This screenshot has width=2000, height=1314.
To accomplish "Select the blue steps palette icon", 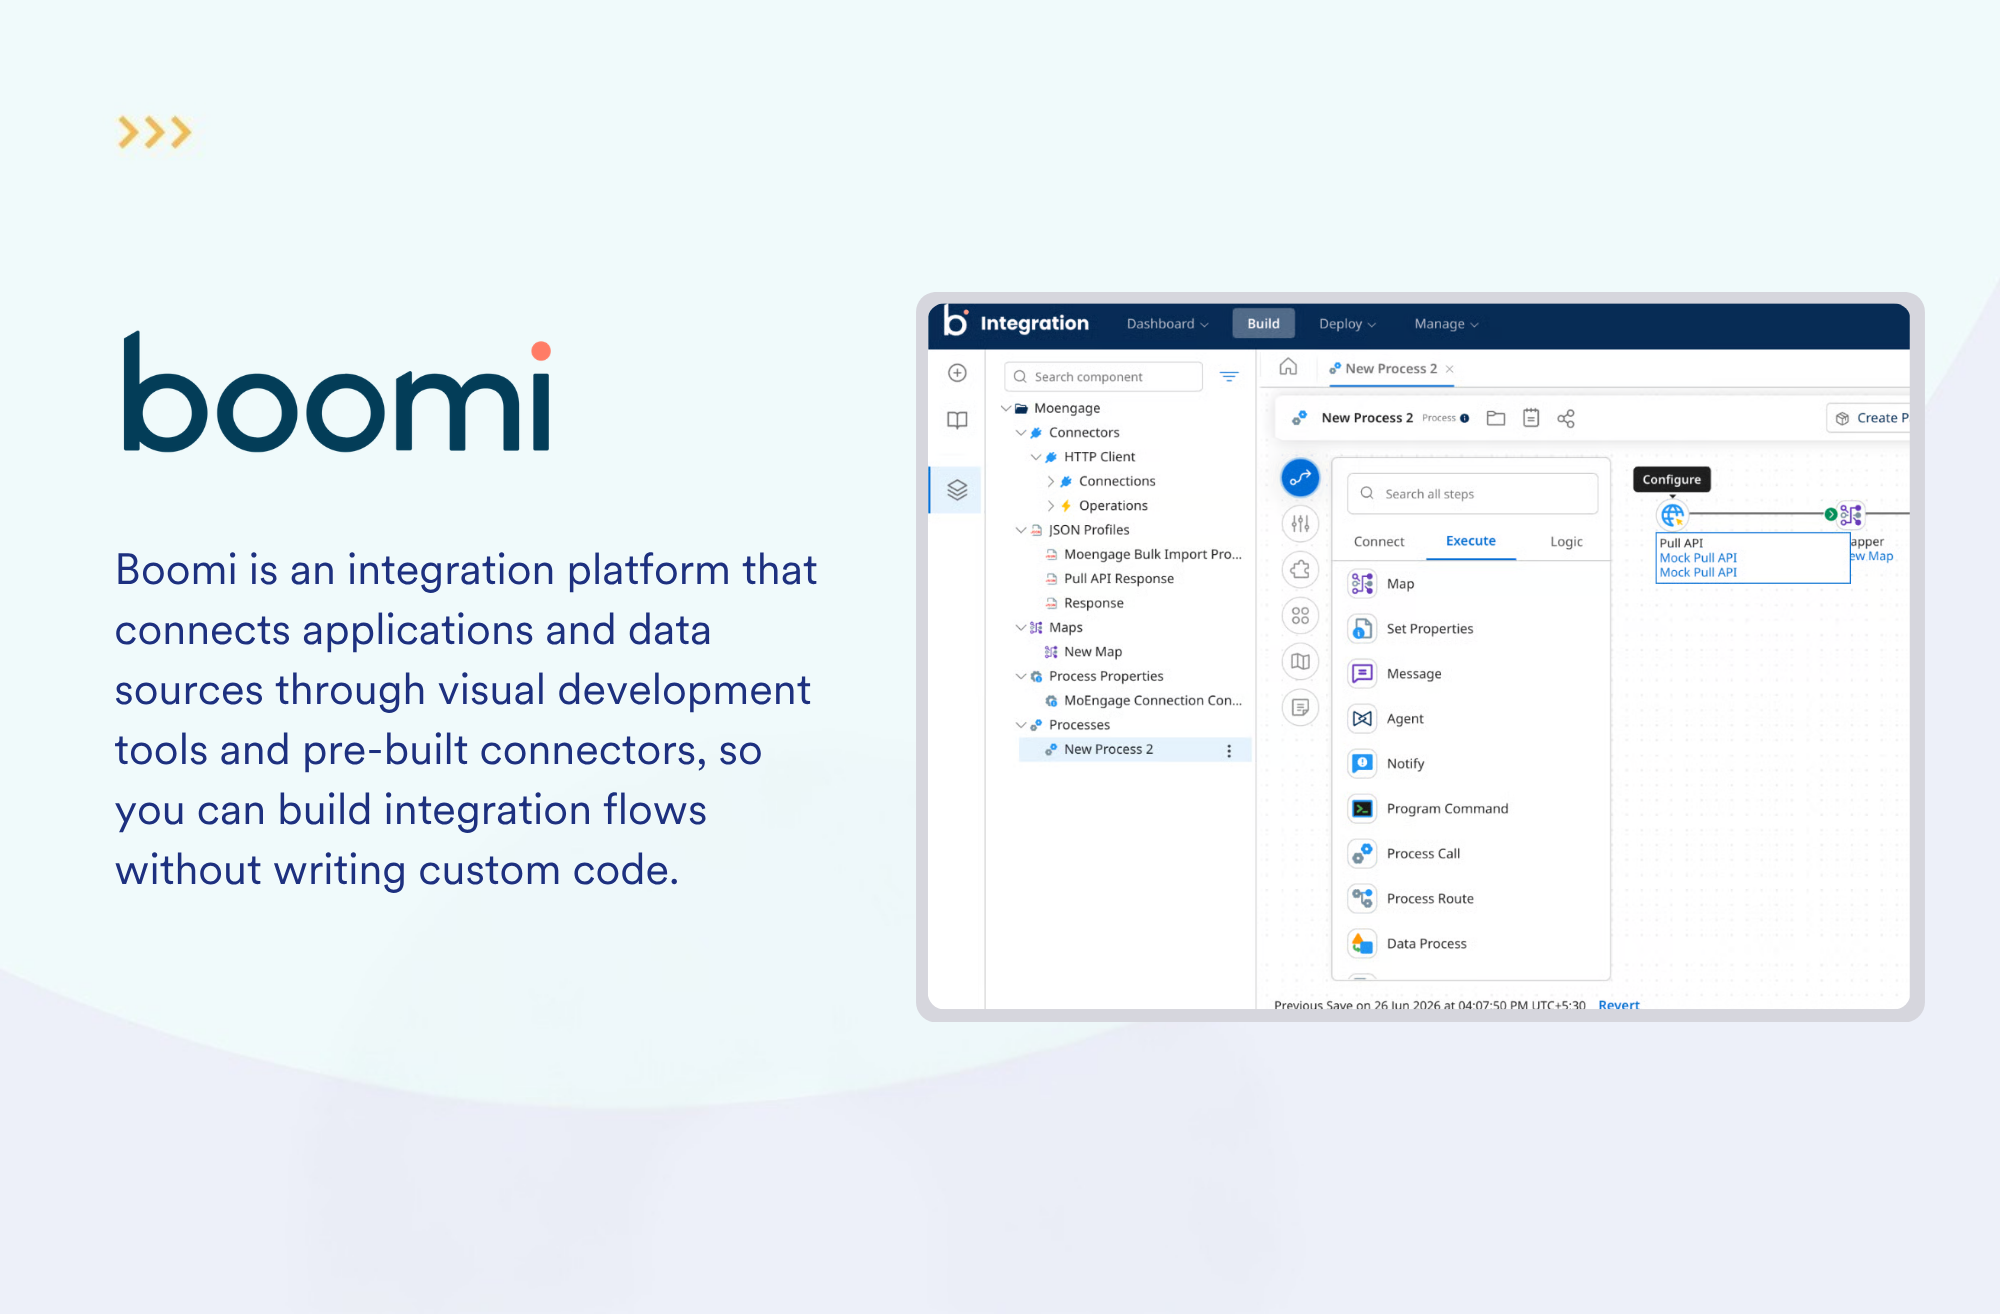I will tap(1300, 478).
